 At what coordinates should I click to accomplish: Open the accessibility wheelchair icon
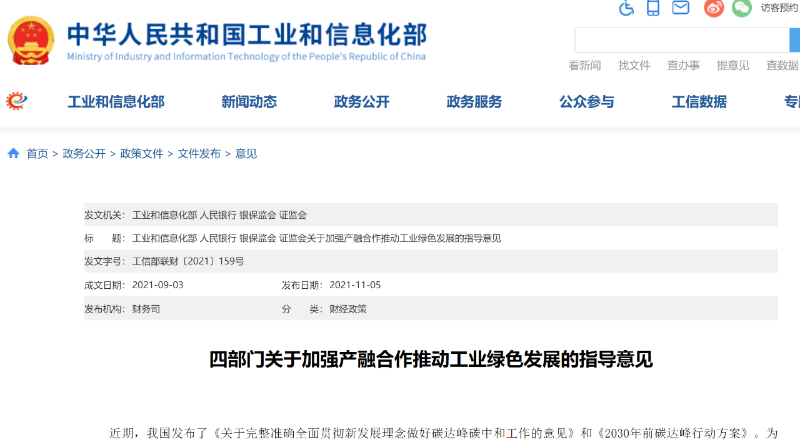click(627, 8)
